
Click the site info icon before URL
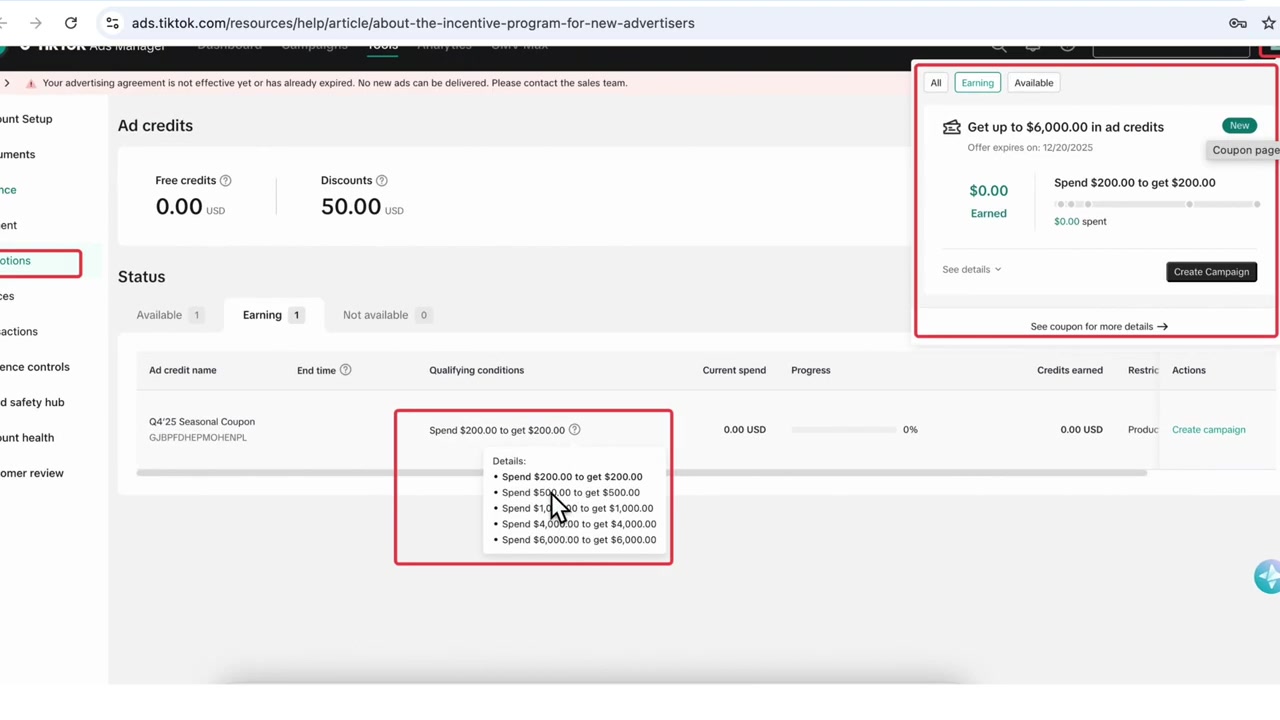(x=112, y=23)
